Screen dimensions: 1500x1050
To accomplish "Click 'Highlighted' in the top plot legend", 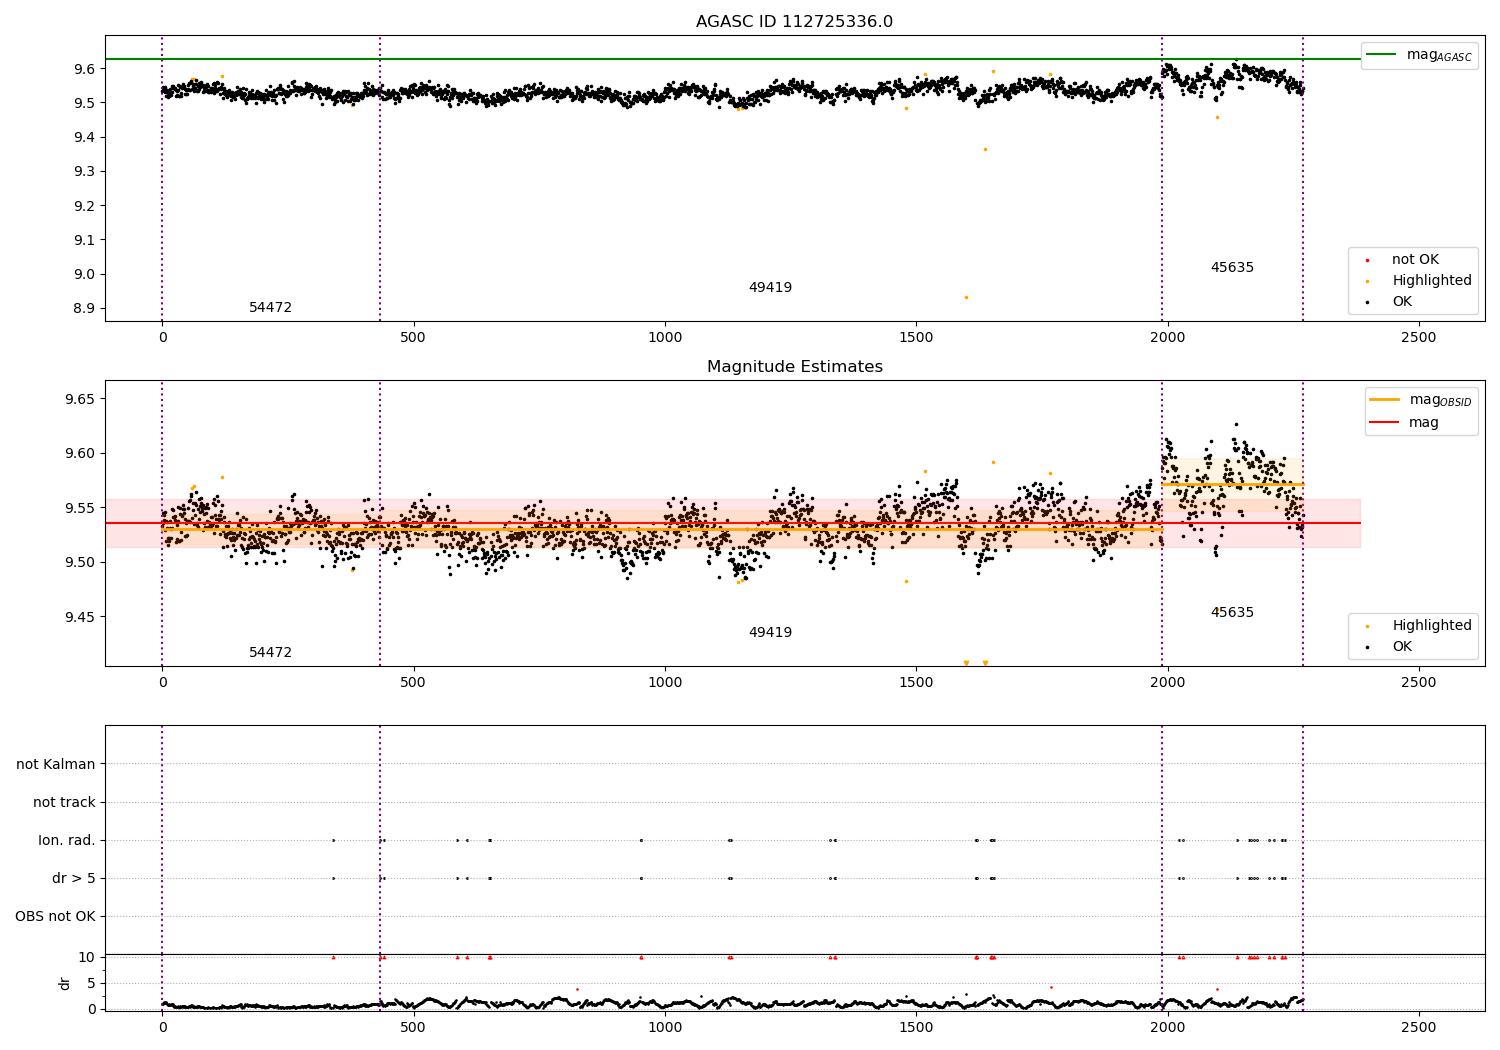I will [x=1432, y=281].
